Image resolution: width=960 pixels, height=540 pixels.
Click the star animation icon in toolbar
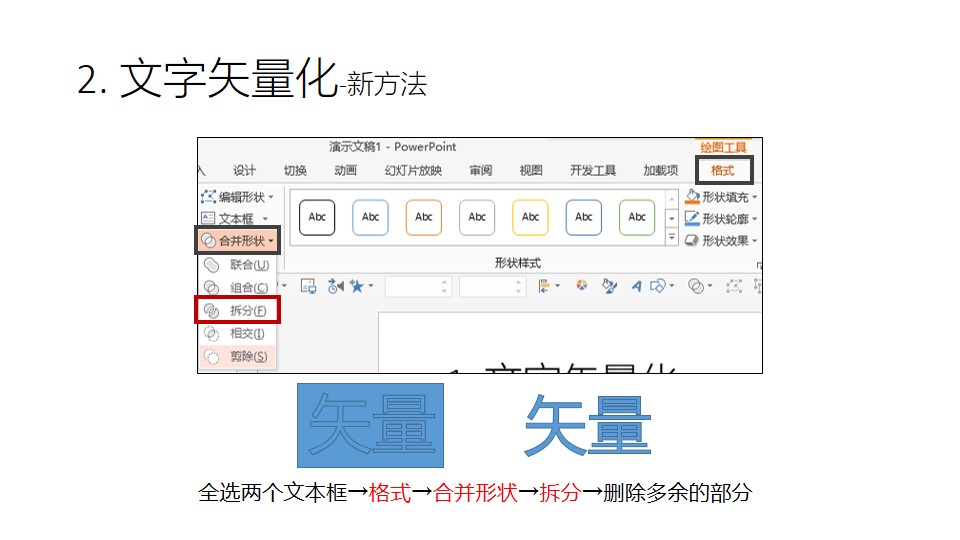356,286
